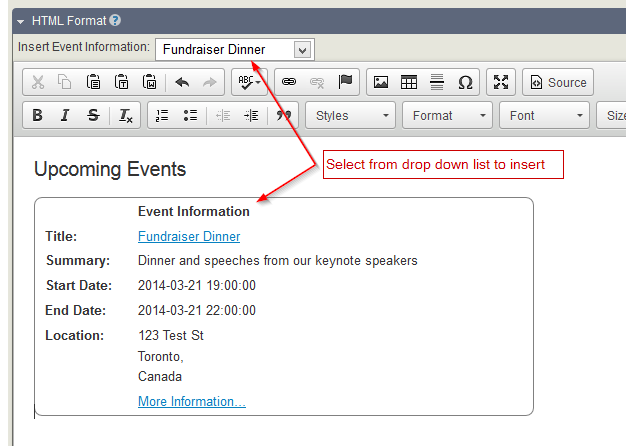This screenshot has height=446, width=626.
Task: Open the More Information link
Action: (192, 401)
